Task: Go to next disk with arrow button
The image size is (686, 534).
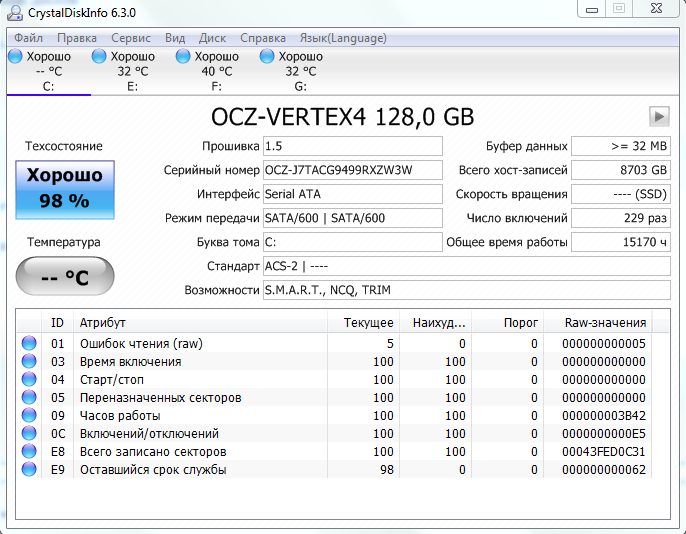Action: pos(659,116)
